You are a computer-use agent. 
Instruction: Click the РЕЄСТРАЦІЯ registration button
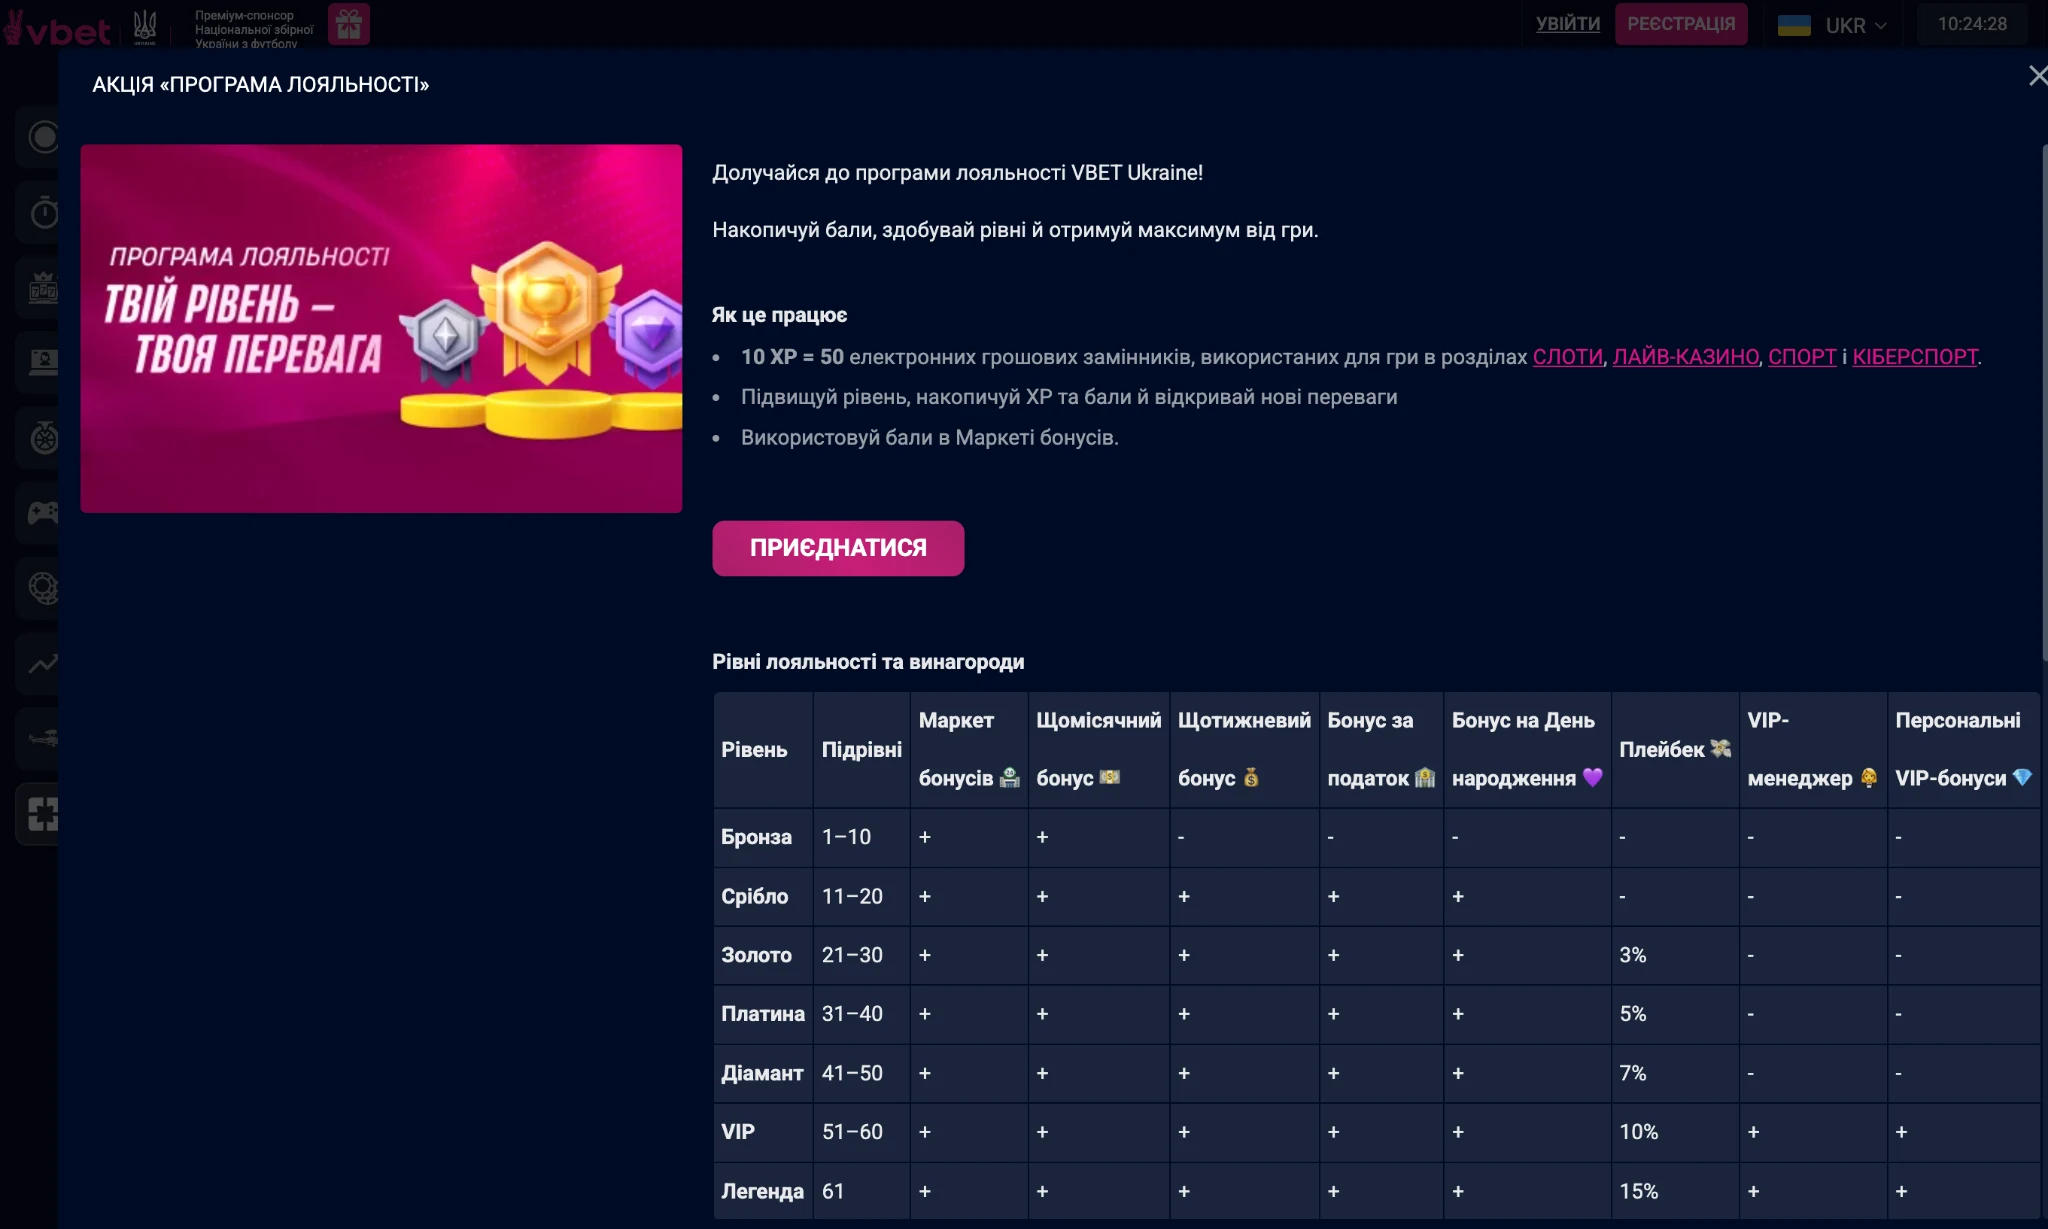[x=1681, y=24]
